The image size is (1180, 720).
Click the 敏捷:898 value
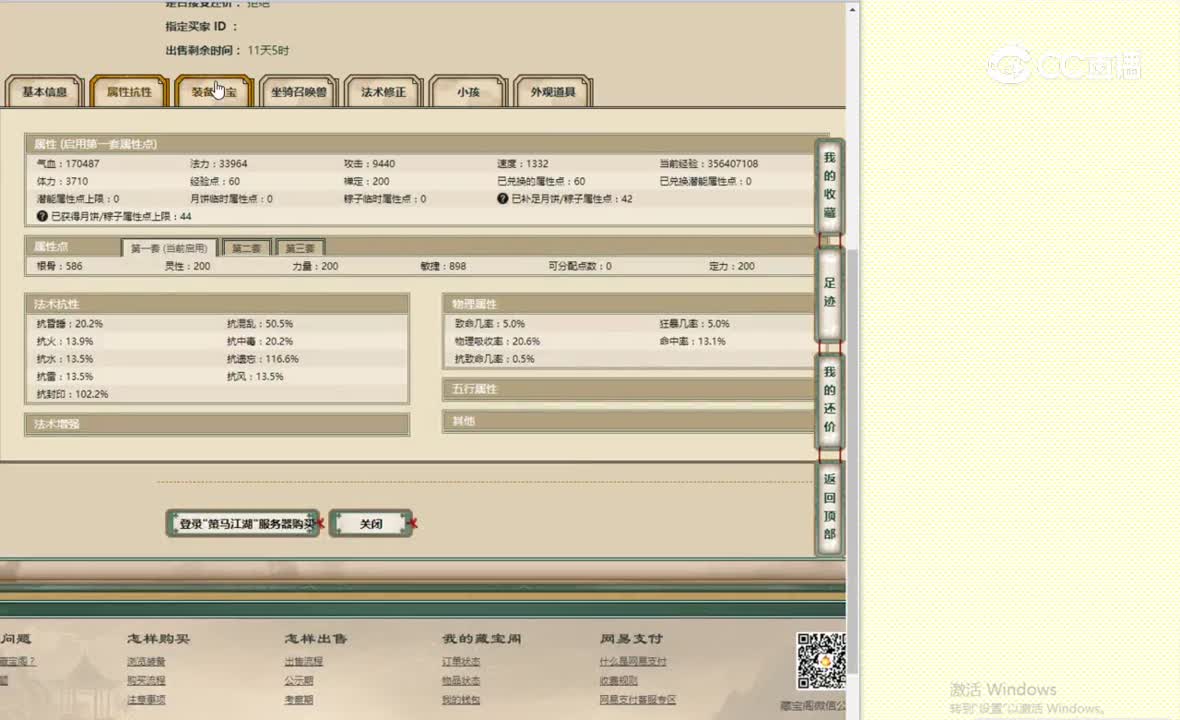pos(443,266)
